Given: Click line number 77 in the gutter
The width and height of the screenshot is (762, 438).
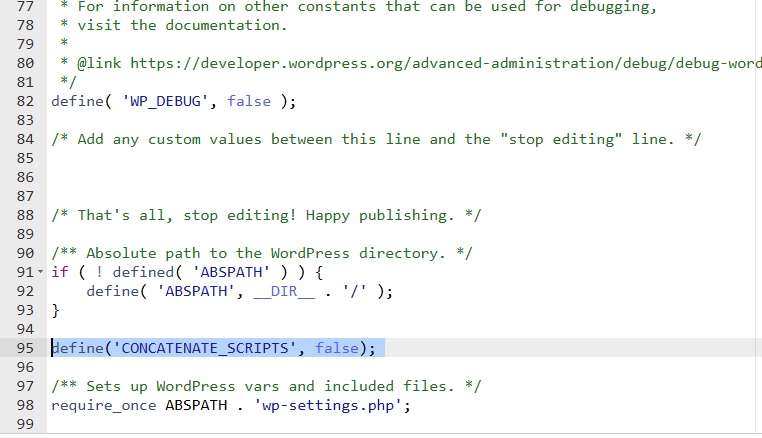Looking at the screenshot, I should tap(25, 7).
